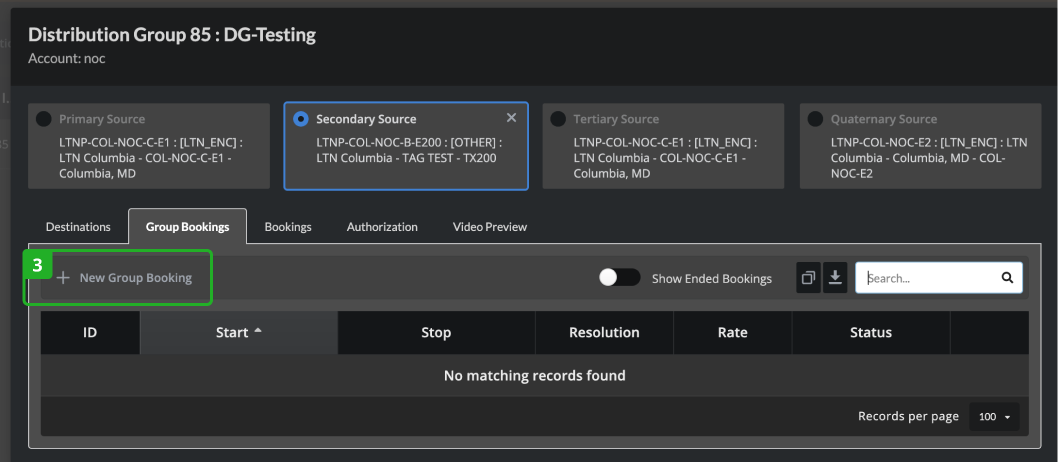Click the New Group Booking button
The image size is (1058, 462).
[124, 278]
